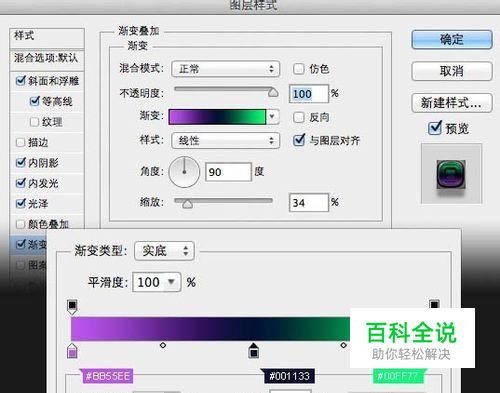The height and width of the screenshot is (393, 500).
Task: Select the 内发光 style entry
Action: (x=43, y=183)
